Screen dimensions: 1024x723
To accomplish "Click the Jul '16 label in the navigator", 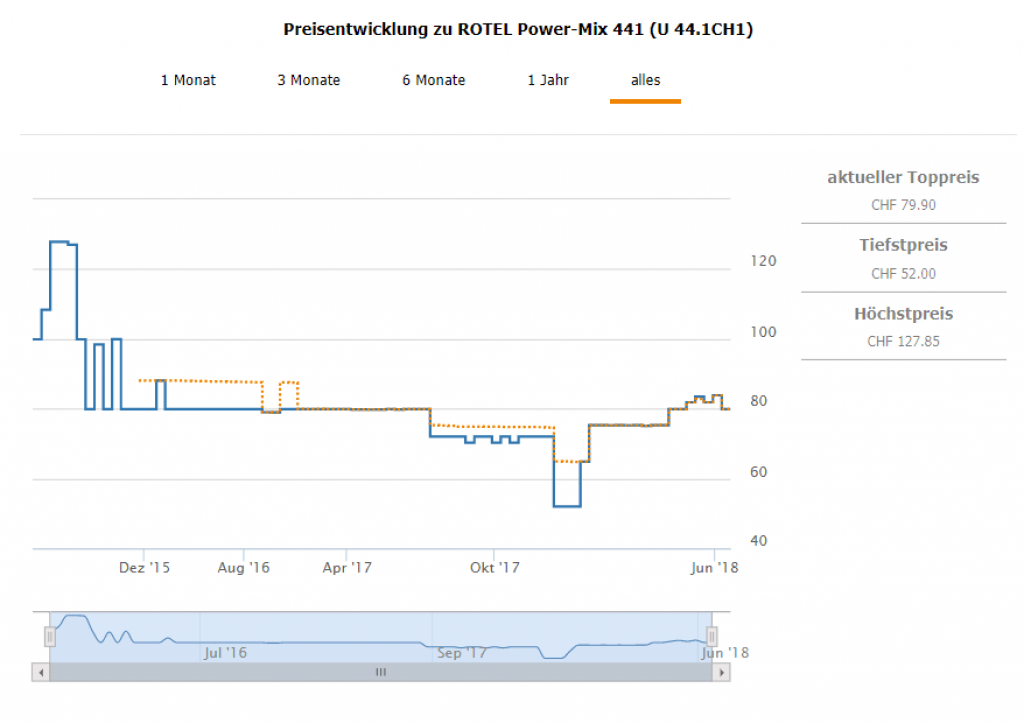I will coord(225,653).
